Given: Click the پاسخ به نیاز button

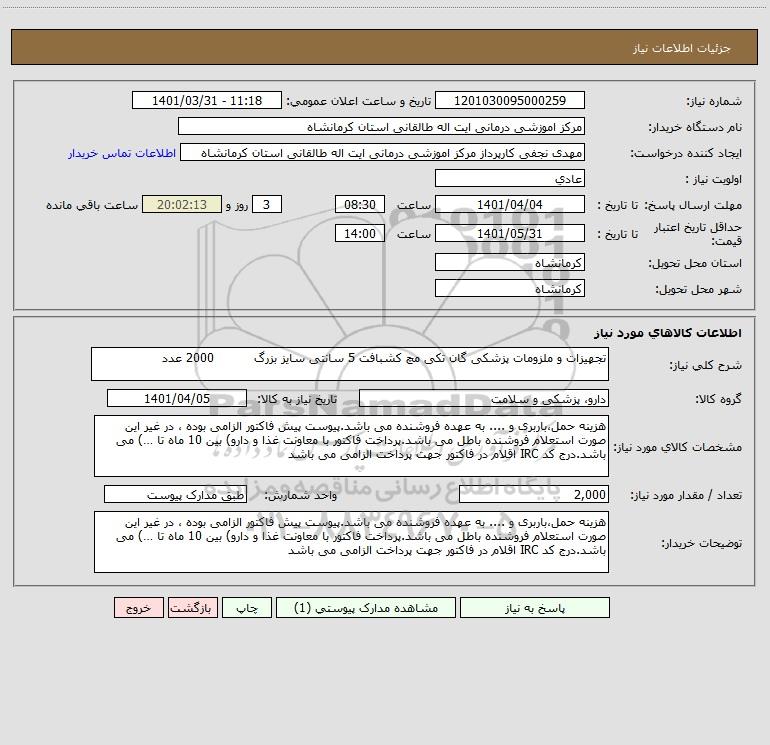Looking at the screenshot, I should coord(535,607).
